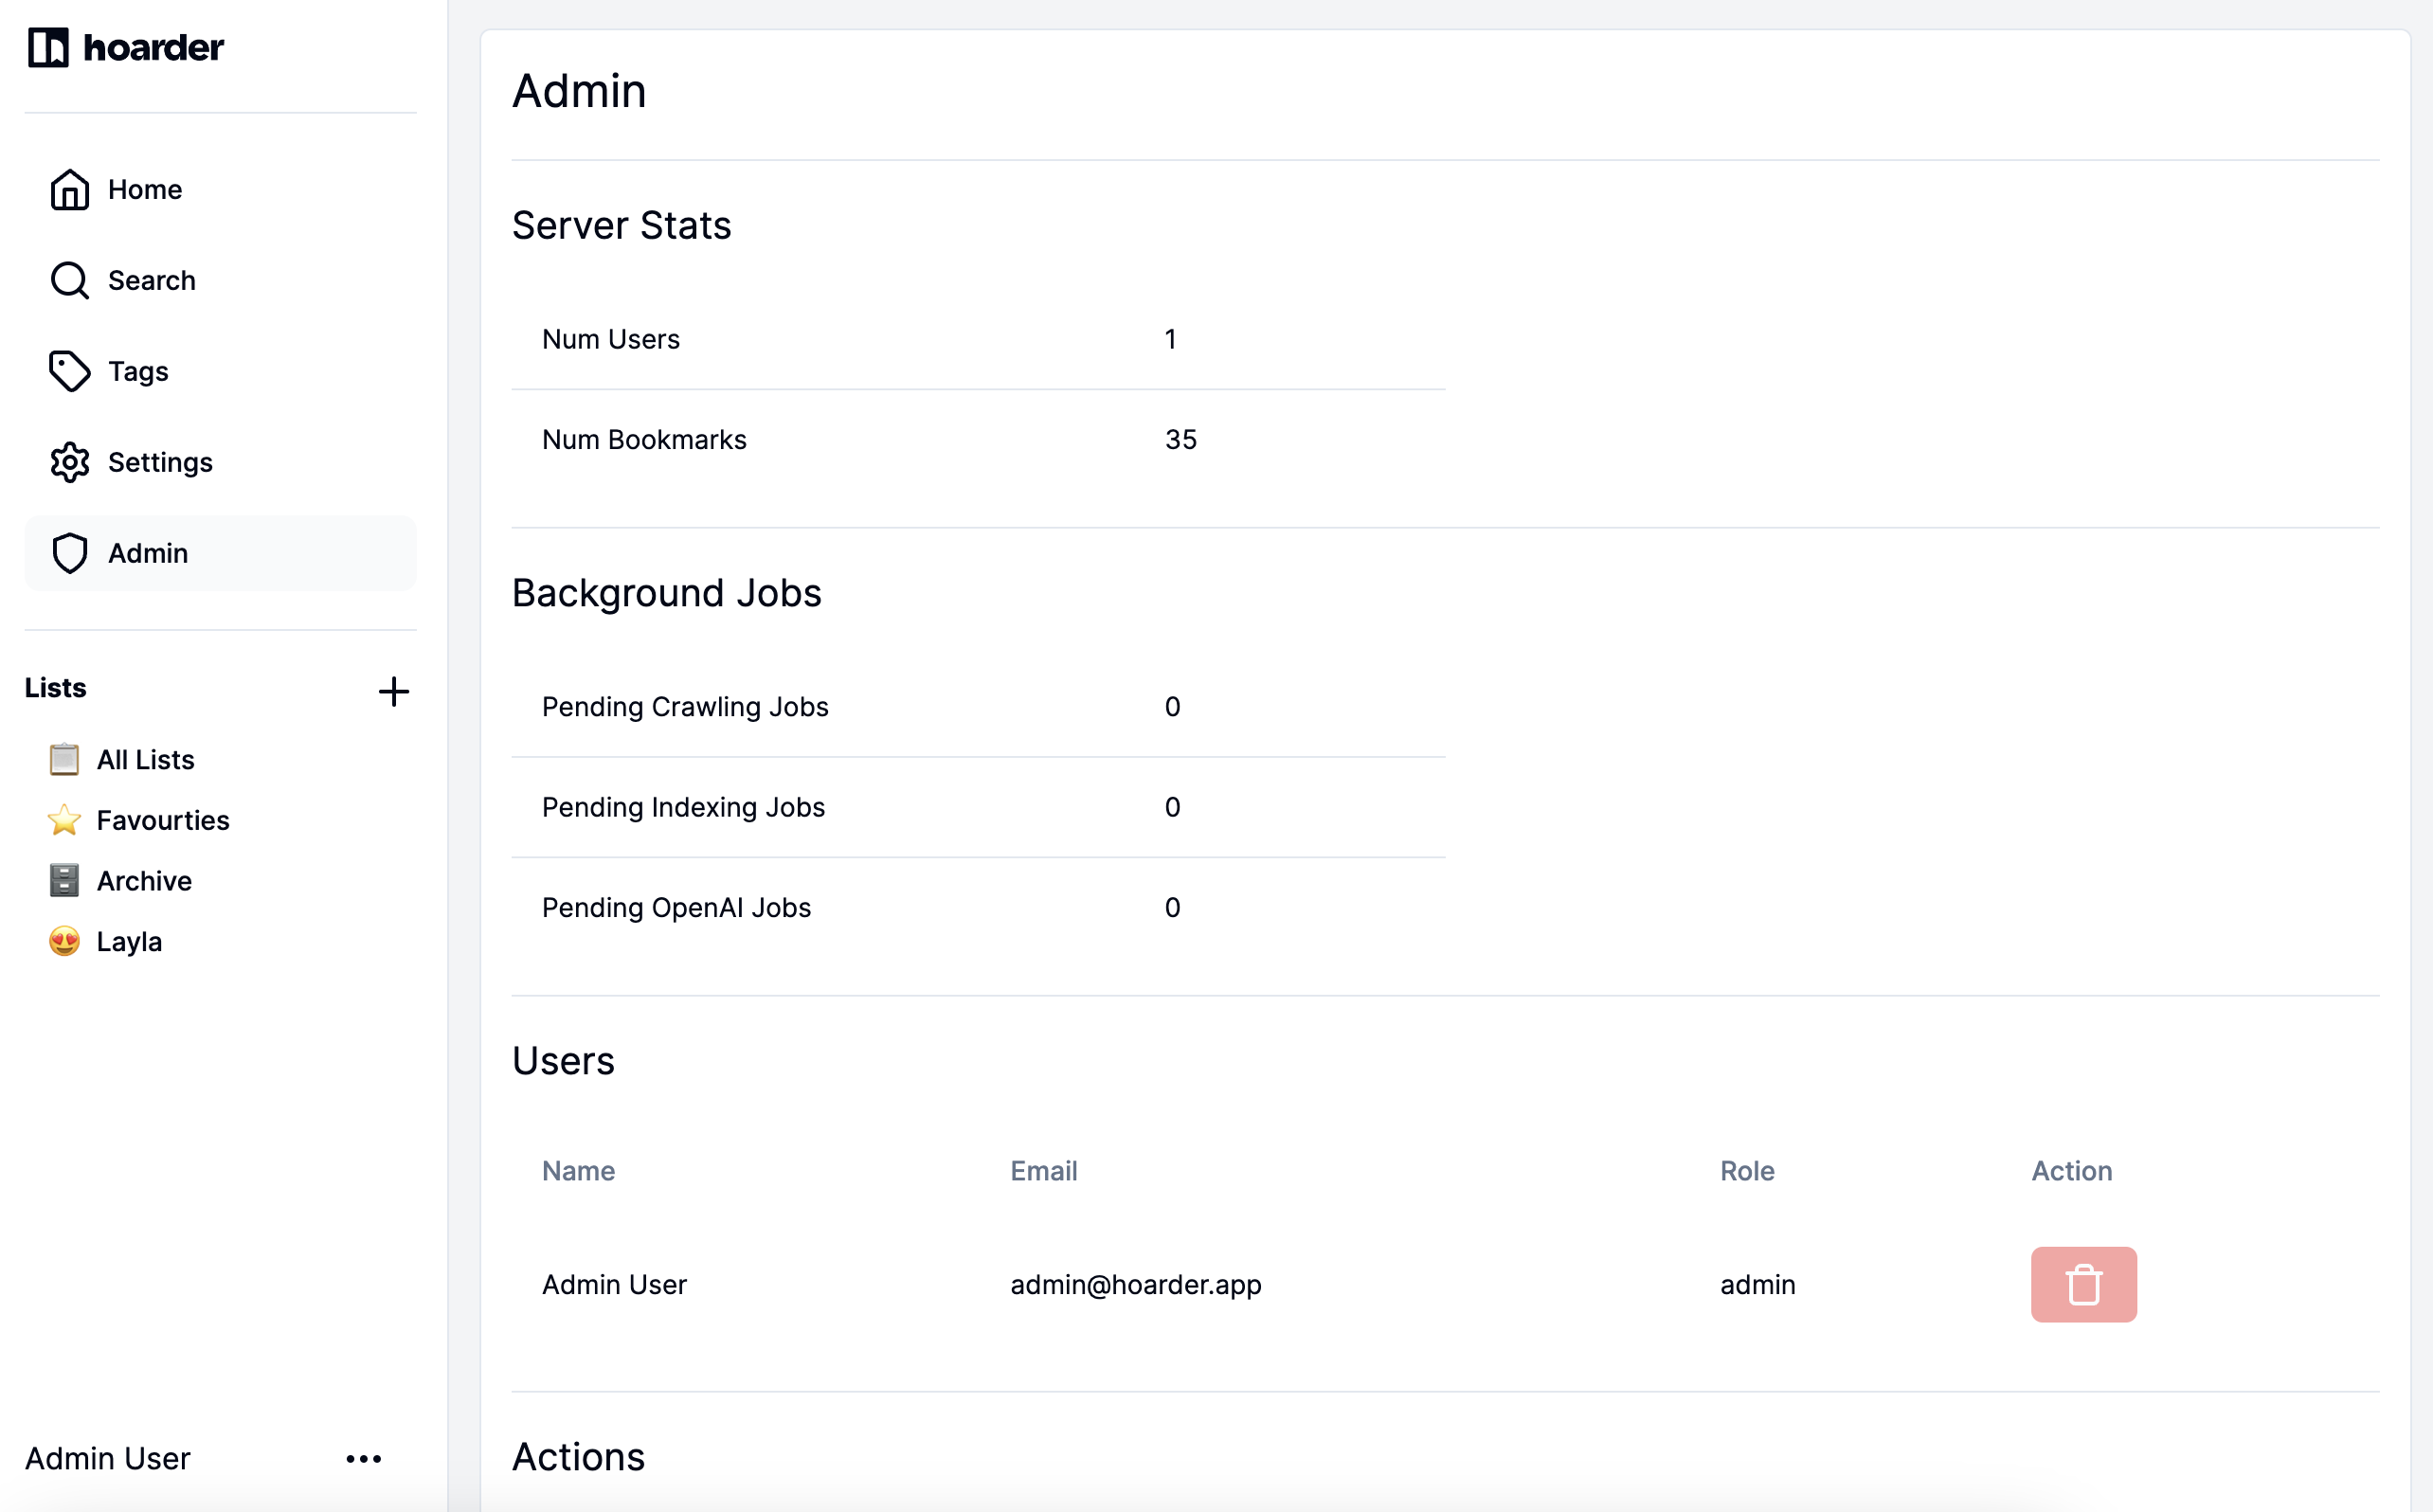
Task: Select Favourties list text
Action: (x=163, y=821)
